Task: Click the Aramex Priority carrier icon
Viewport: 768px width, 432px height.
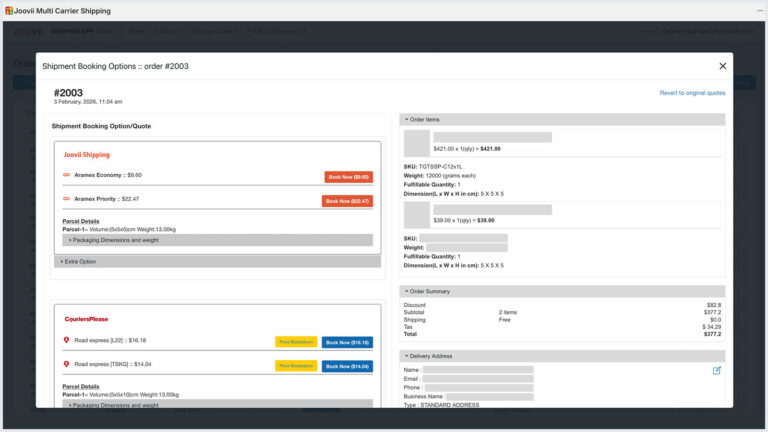Action: [66, 199]
